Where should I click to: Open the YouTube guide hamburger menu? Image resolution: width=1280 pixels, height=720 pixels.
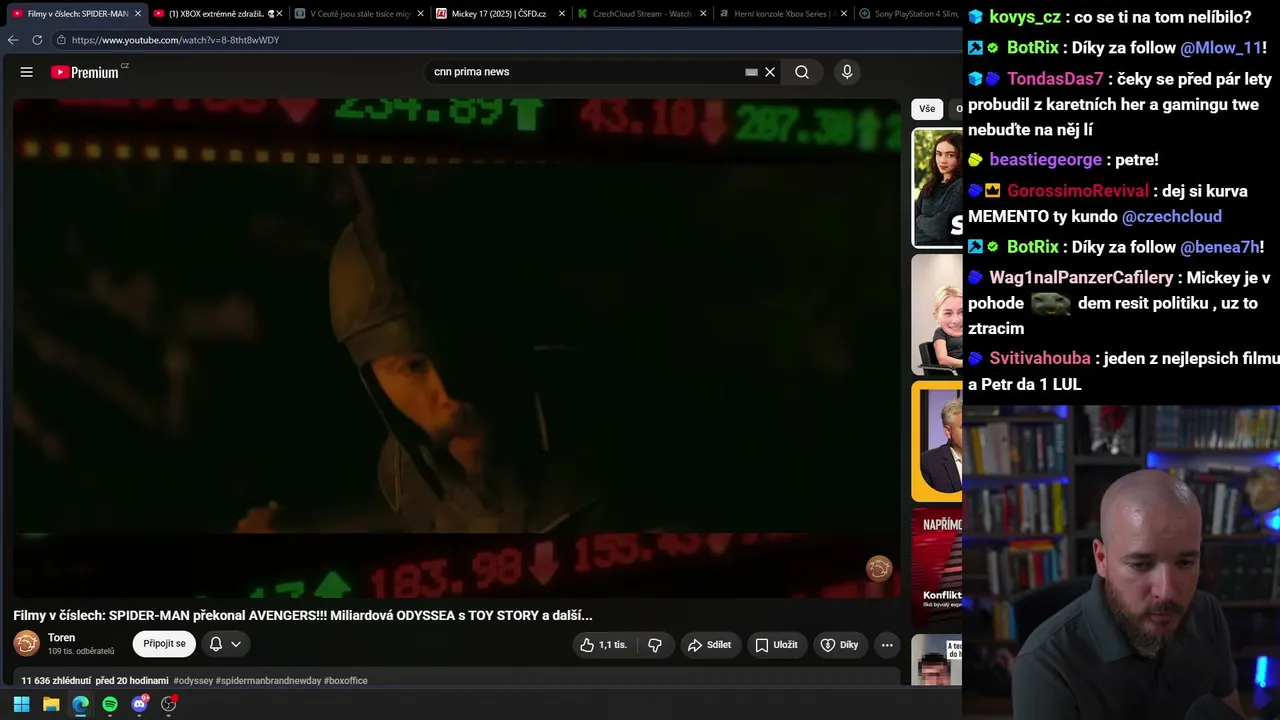pyautogui.click(x=27, y=72)
